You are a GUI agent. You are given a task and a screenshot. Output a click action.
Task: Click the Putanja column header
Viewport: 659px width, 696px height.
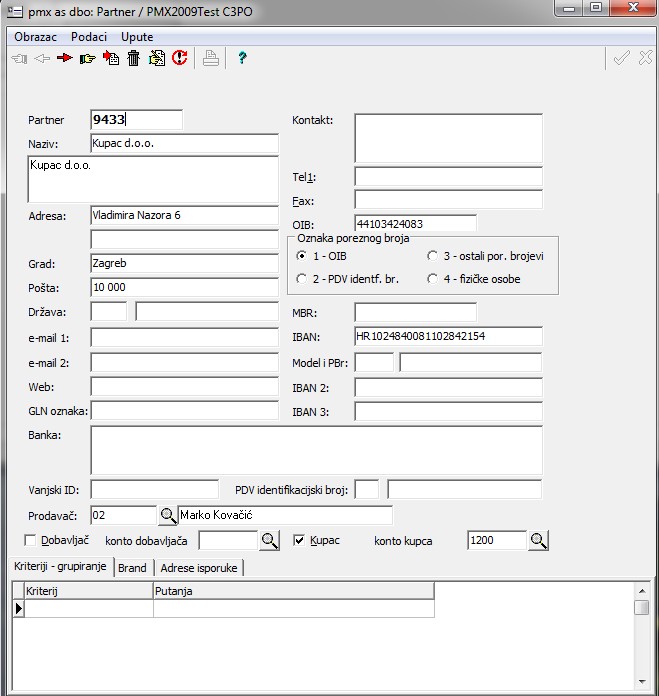point(293,591)
